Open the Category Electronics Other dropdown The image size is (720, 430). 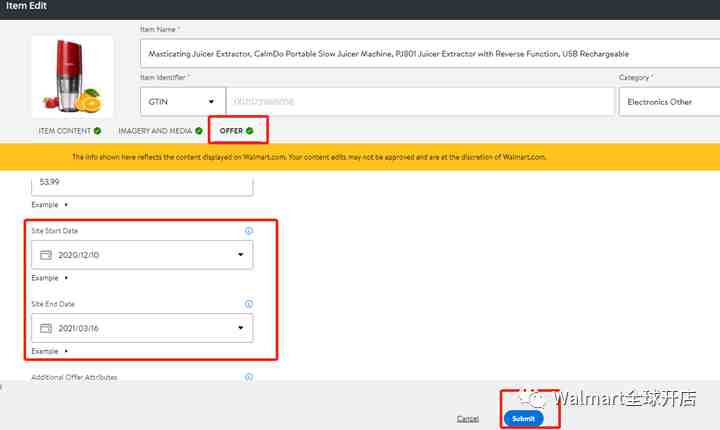pyautogui.click(x=669, y=102)
